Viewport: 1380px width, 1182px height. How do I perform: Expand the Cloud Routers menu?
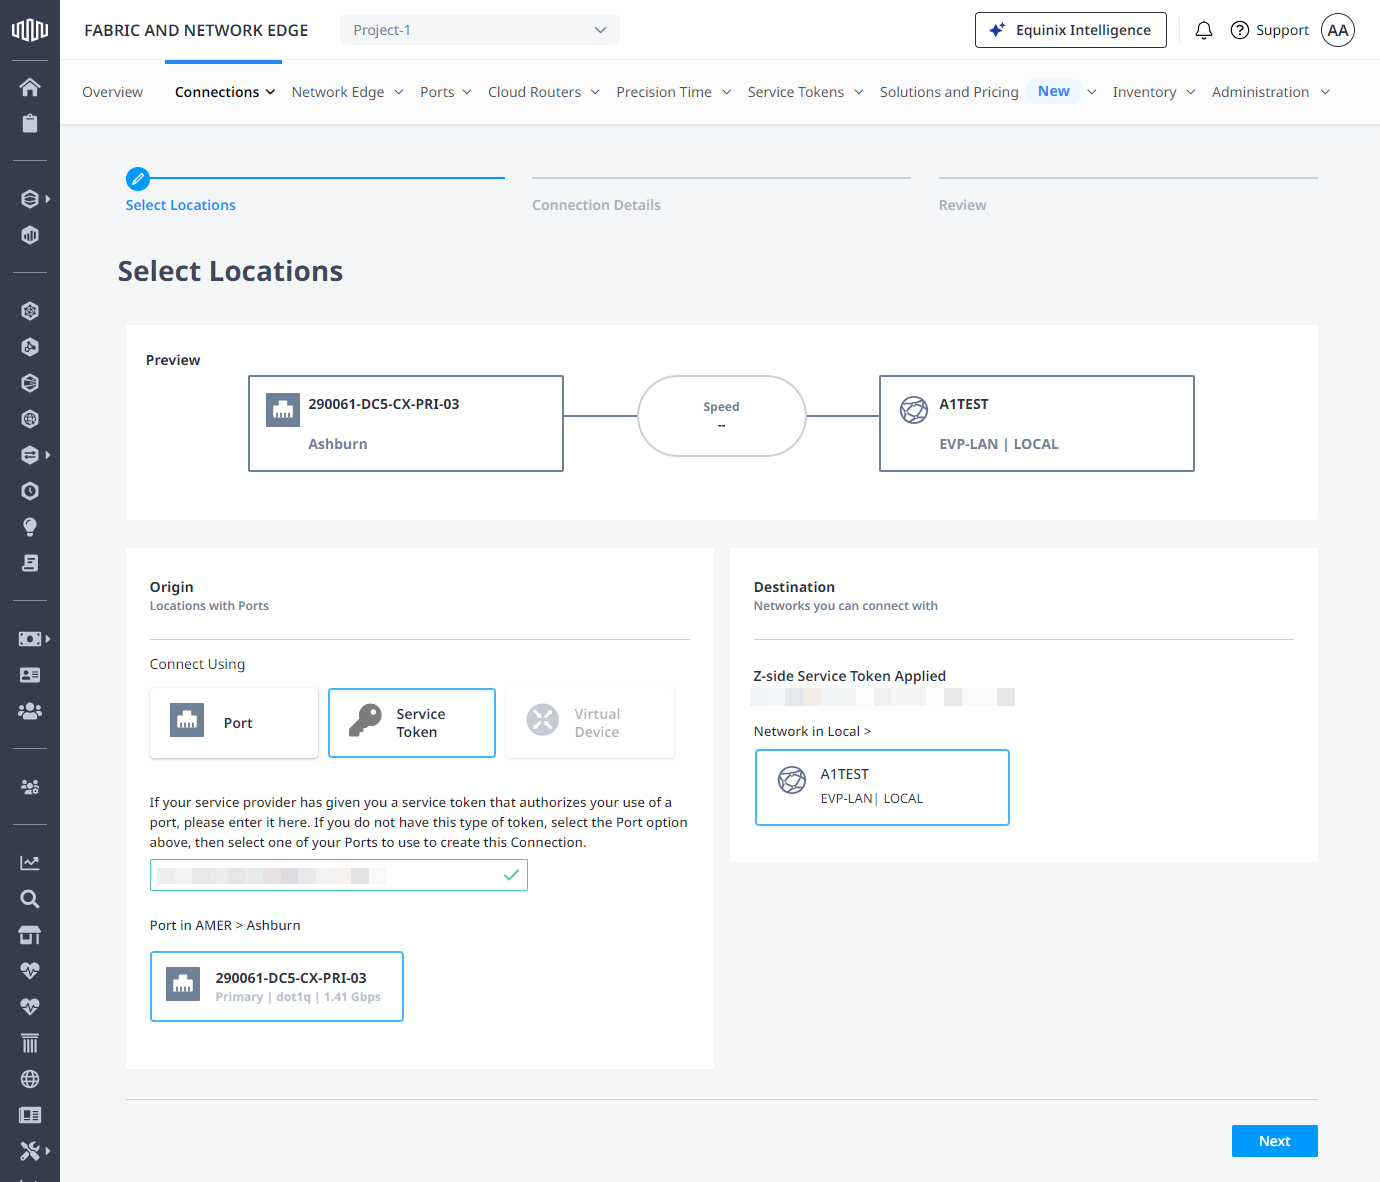pyautogui.click(x=544, y=92)
